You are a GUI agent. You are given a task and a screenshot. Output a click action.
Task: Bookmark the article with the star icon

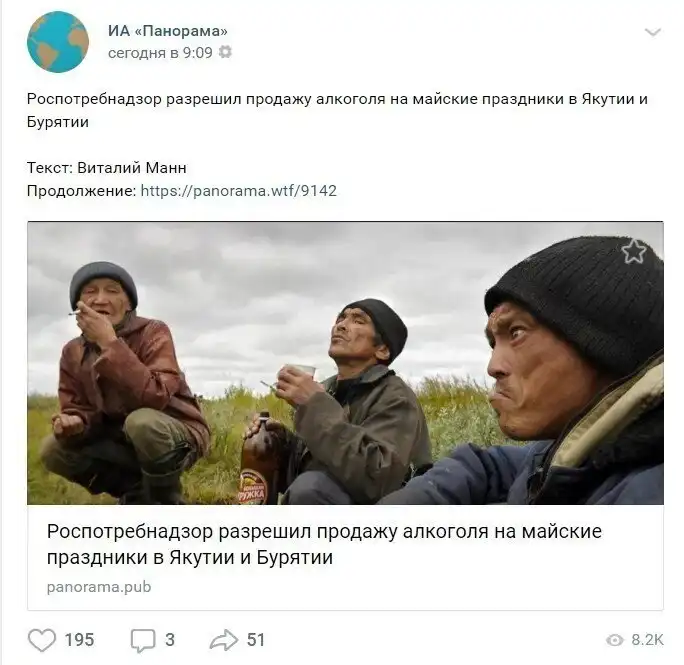click(x=633, y=251)
